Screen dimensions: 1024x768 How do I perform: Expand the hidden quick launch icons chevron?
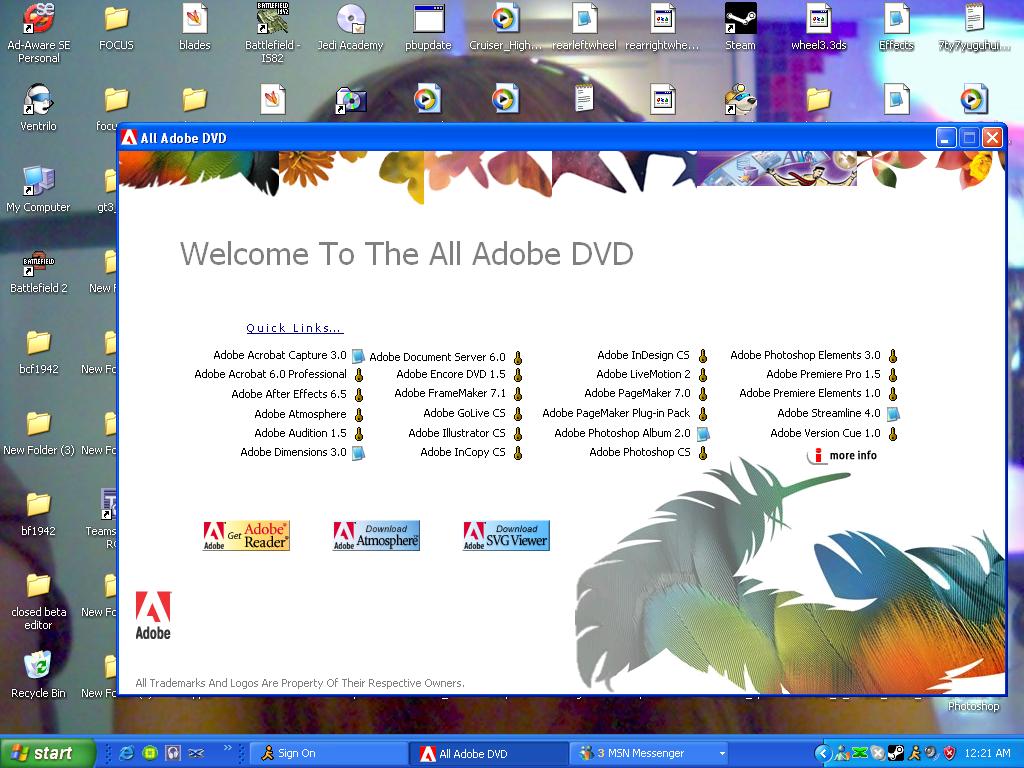227,748
